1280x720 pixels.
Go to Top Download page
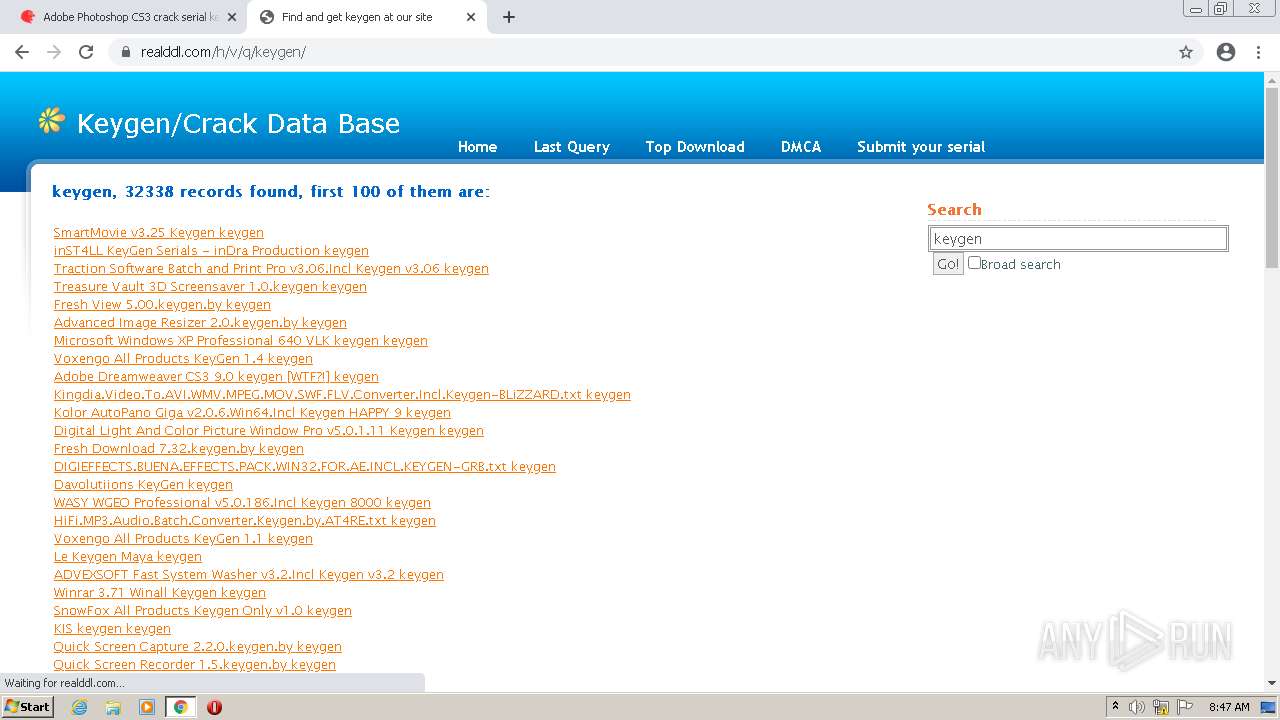pyautogui.click(x=695, y=147)
